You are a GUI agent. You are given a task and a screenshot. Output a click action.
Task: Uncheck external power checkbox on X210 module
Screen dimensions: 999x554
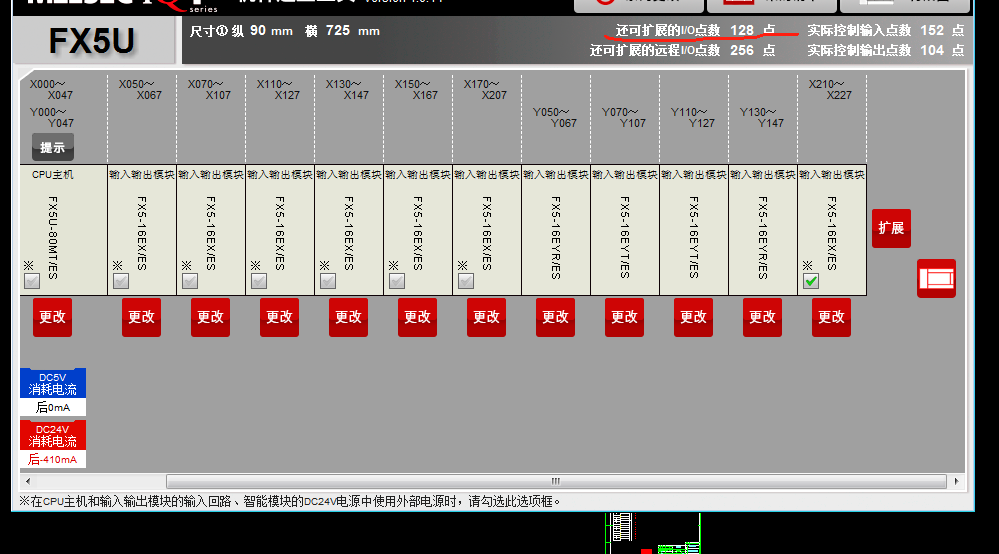pos(811,281)
